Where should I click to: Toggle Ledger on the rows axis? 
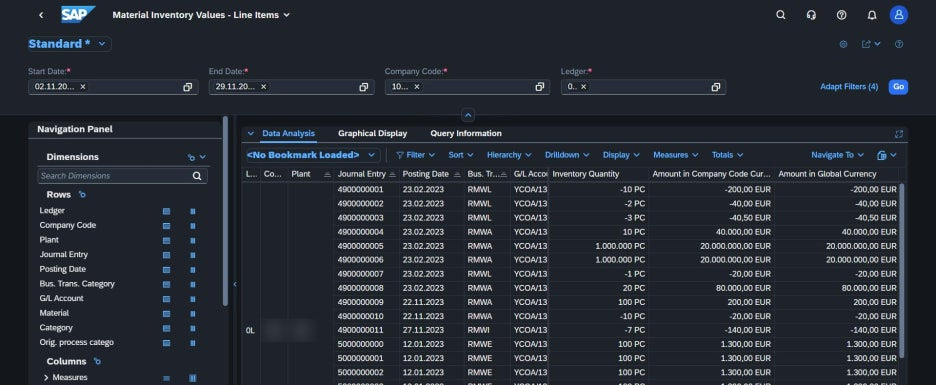pyautogui.click(x=167, y=211)
